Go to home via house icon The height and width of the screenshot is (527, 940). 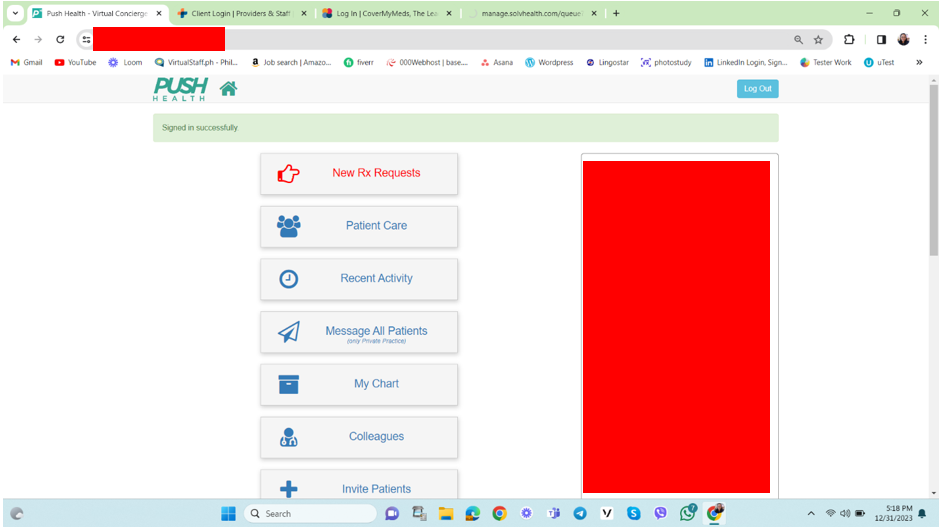click(x=228, y=89)
